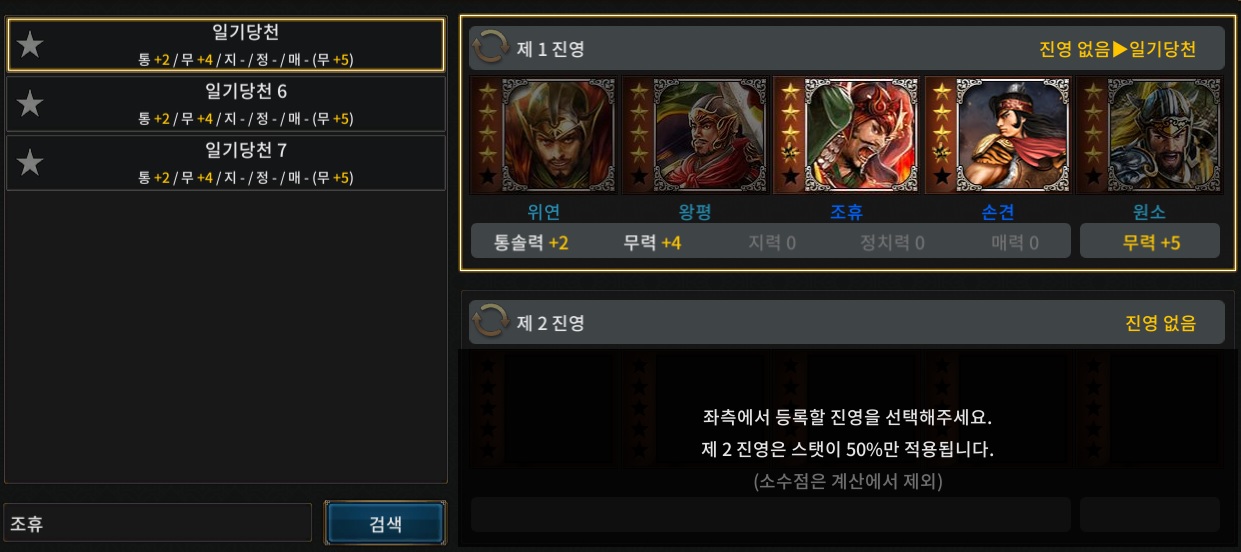1241x552 pixels.
Task: Select the 손견 hero portrait
Action: [x=1000, y=135]
